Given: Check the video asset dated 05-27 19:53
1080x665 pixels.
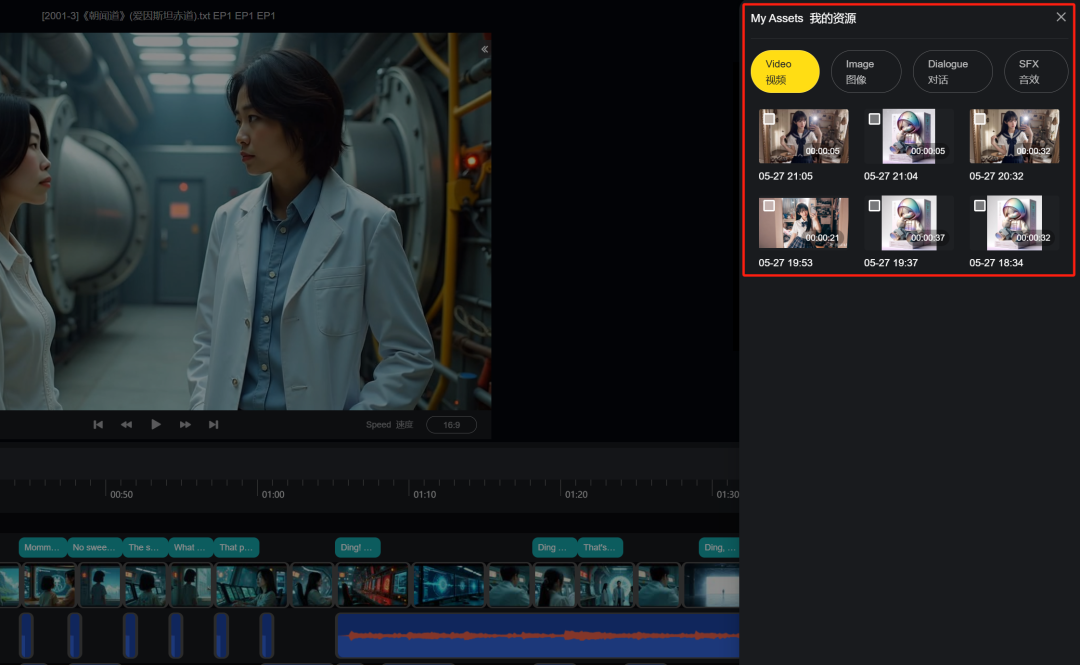Looking at the screenshot, I should (769, 206).
